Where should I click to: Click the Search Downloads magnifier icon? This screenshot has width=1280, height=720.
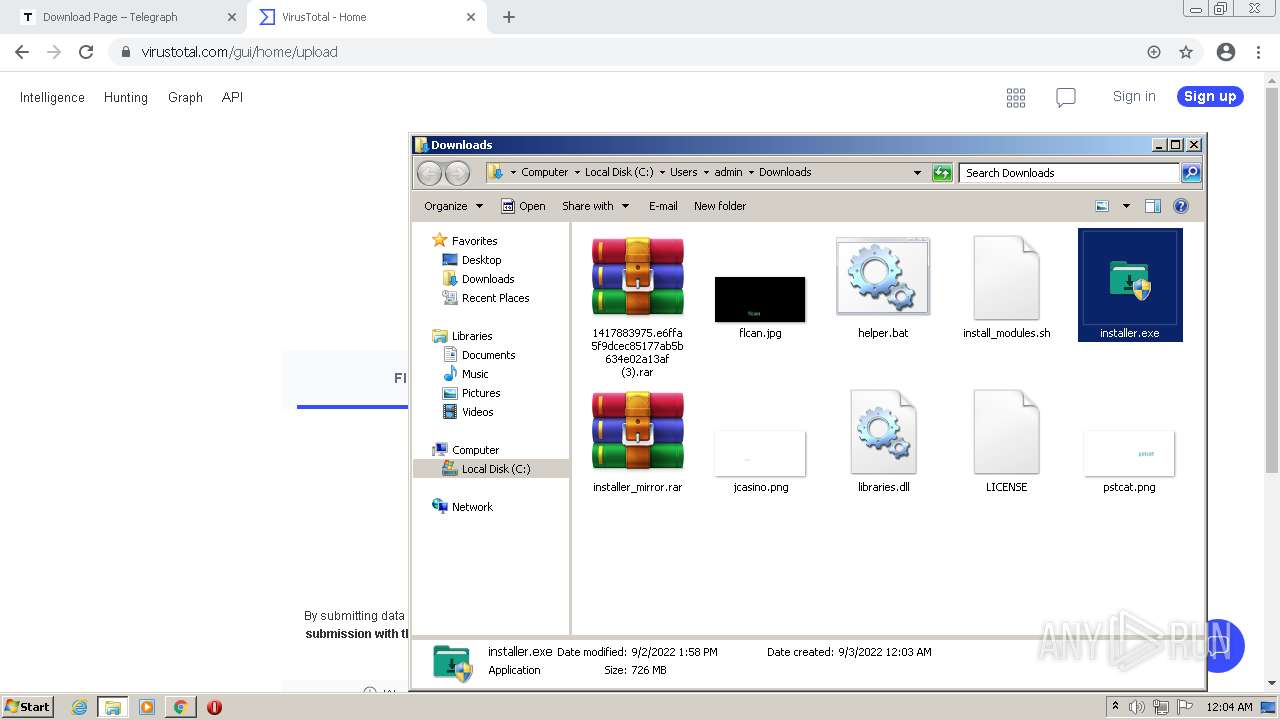(x=1191, y=173)
